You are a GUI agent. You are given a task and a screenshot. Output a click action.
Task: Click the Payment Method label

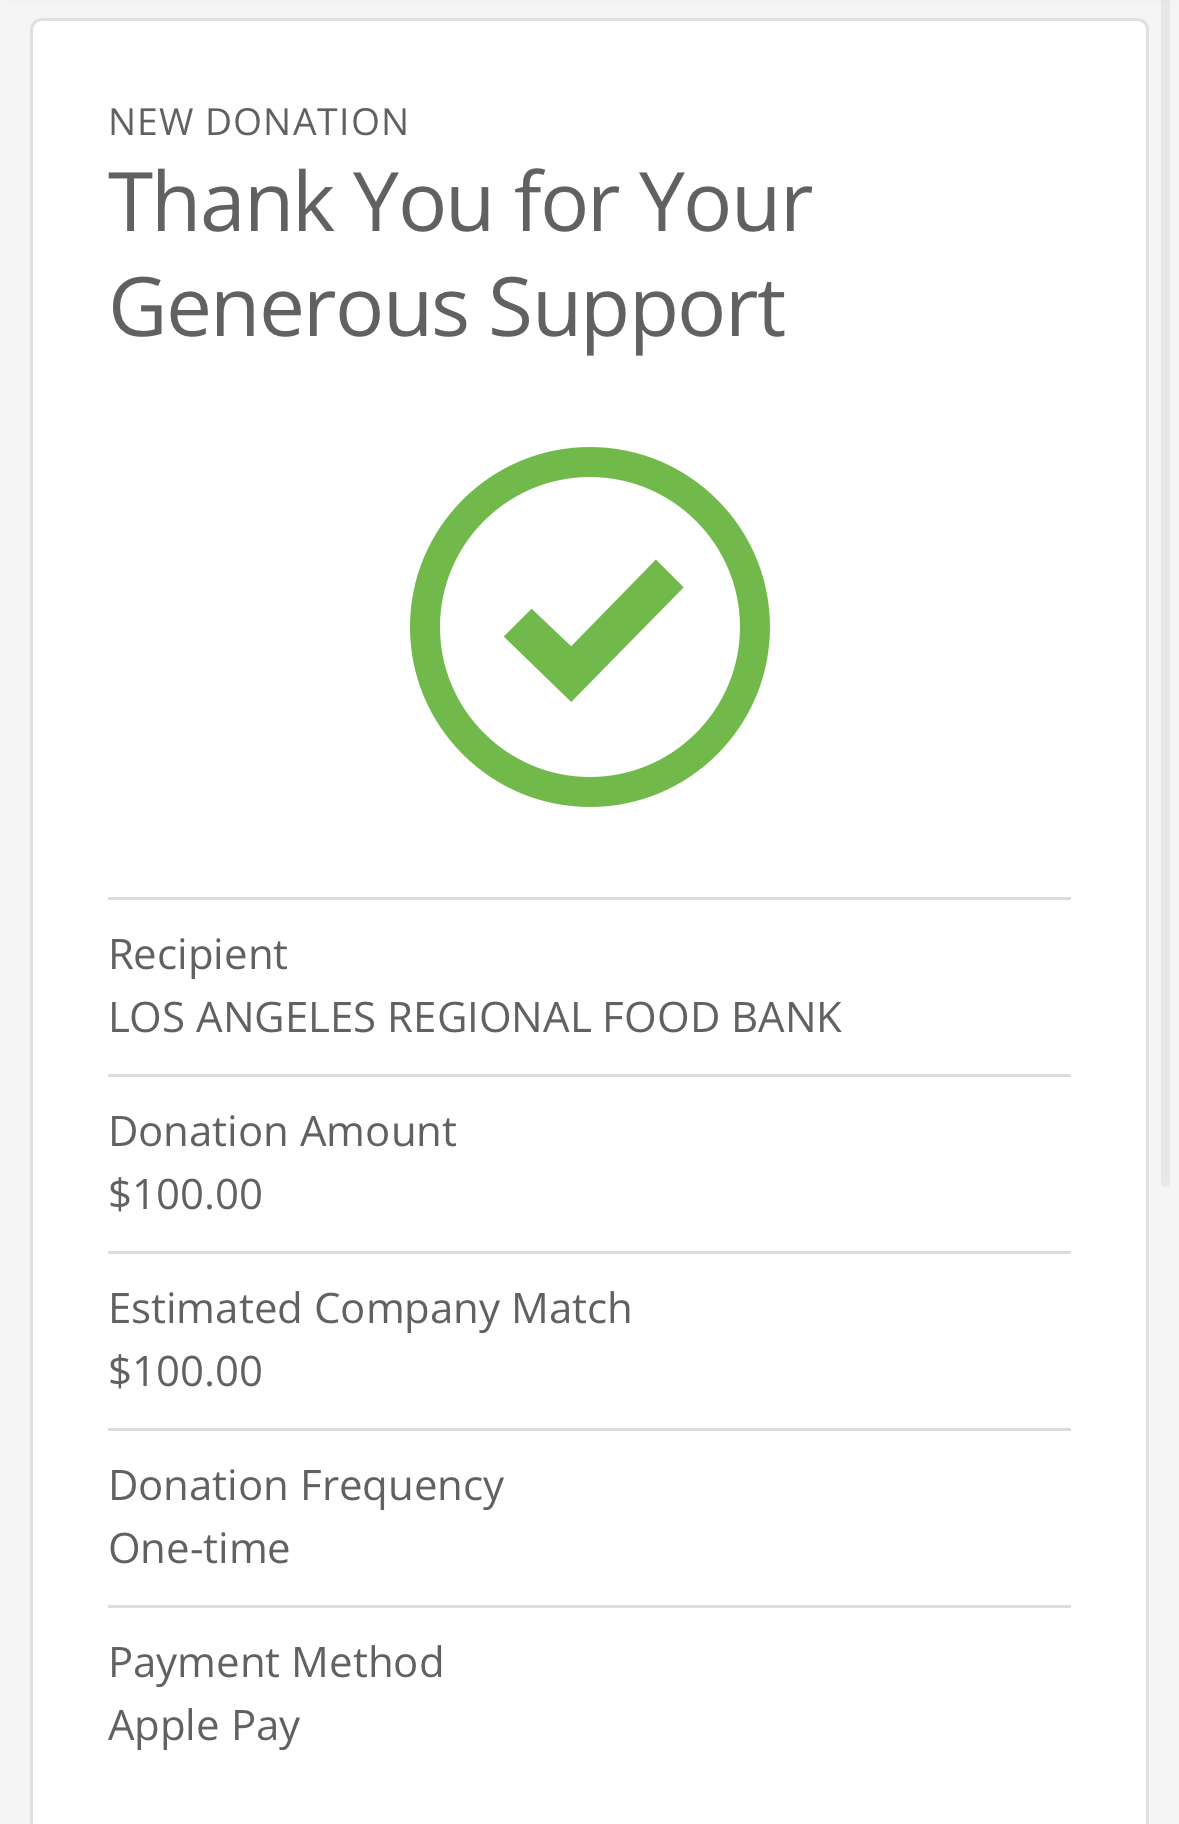(276, 1663)
